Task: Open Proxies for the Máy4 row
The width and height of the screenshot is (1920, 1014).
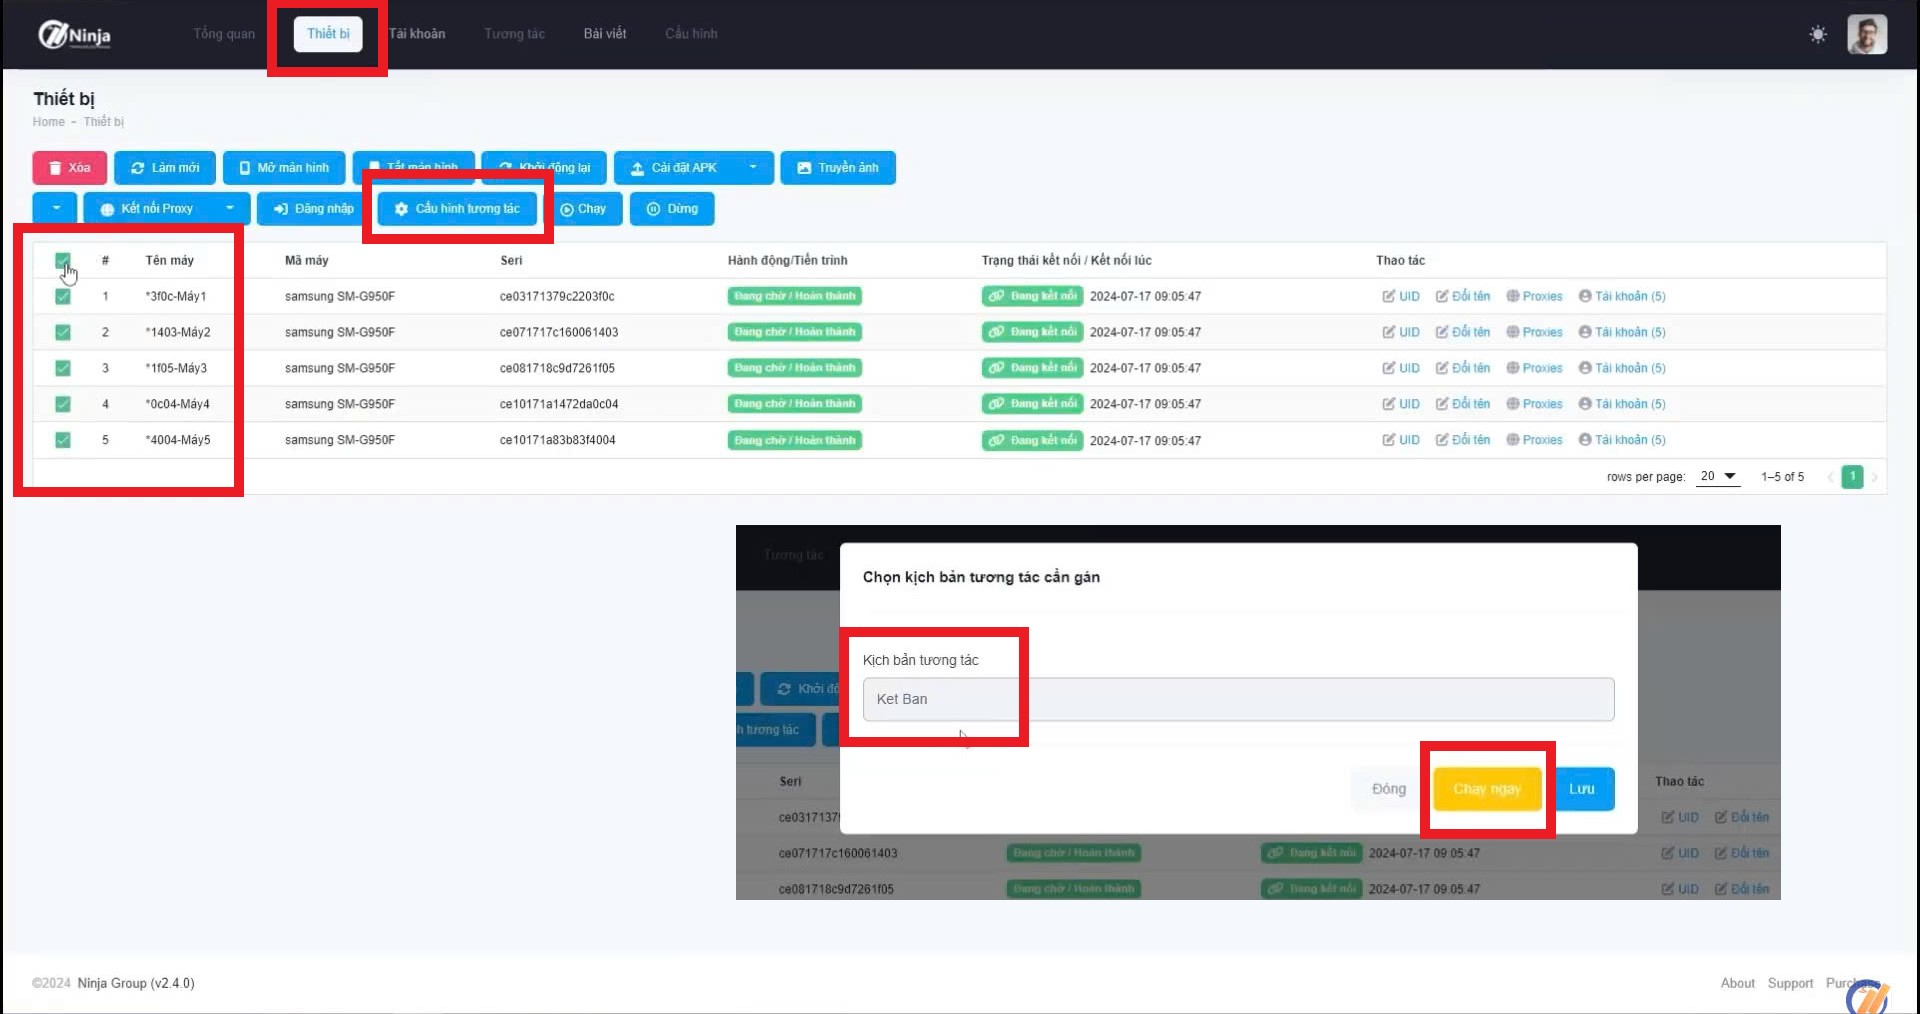Action: pyautogui.click(x=1534, y=404)
